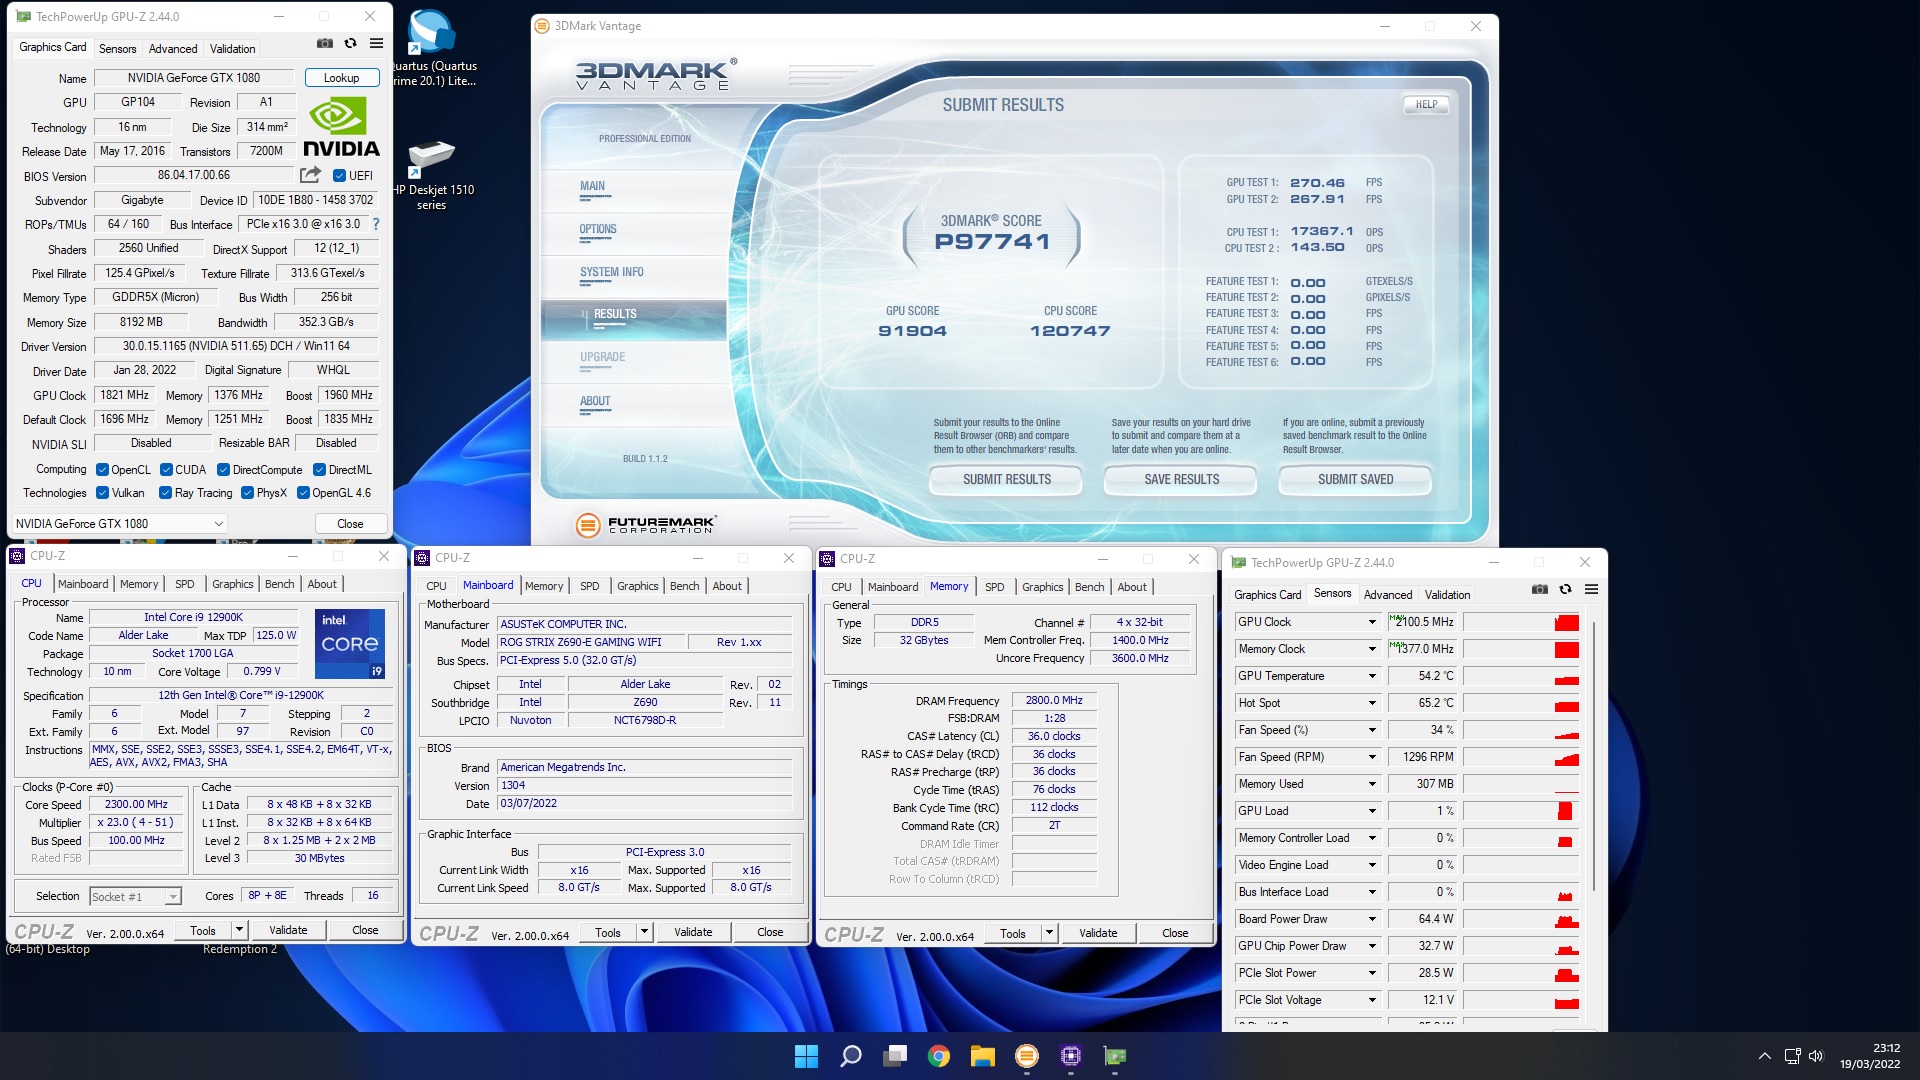Open the Fan Speed (RPM) sensor dropdown

pyautogui.click(x=1372, y=757)
